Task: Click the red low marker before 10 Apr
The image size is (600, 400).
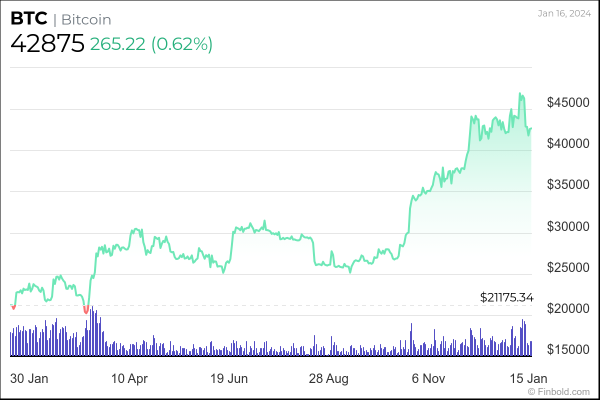Action: [87, 309]
